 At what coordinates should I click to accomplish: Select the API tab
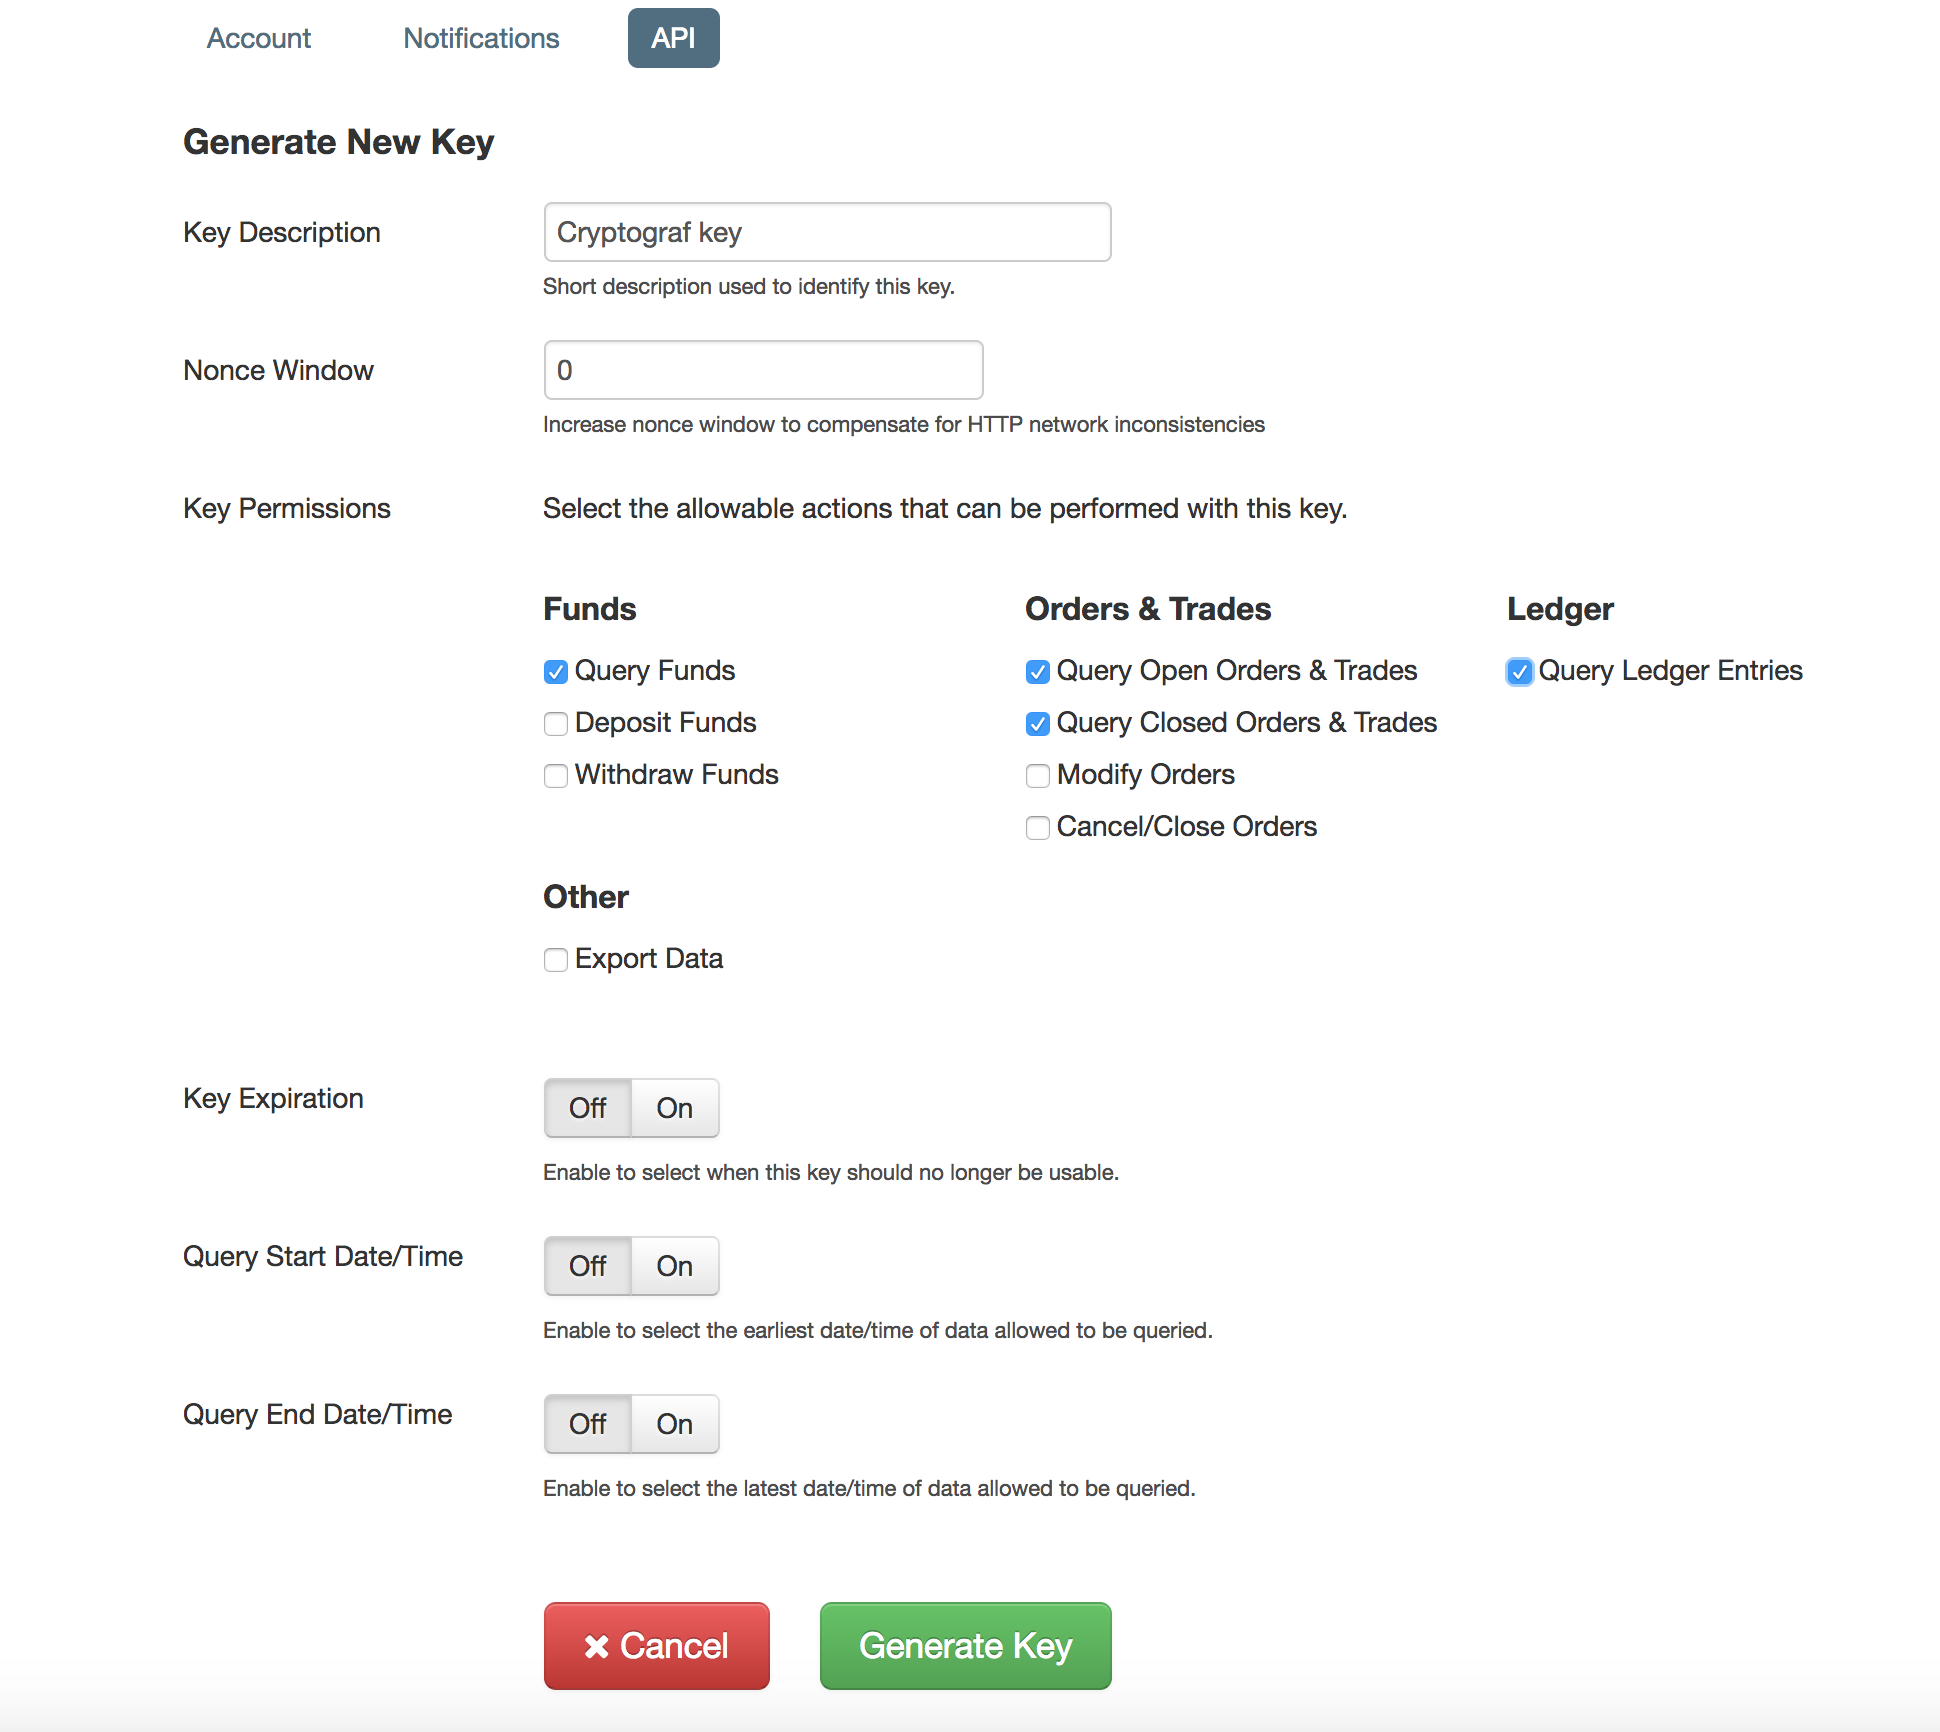point(673,38)
